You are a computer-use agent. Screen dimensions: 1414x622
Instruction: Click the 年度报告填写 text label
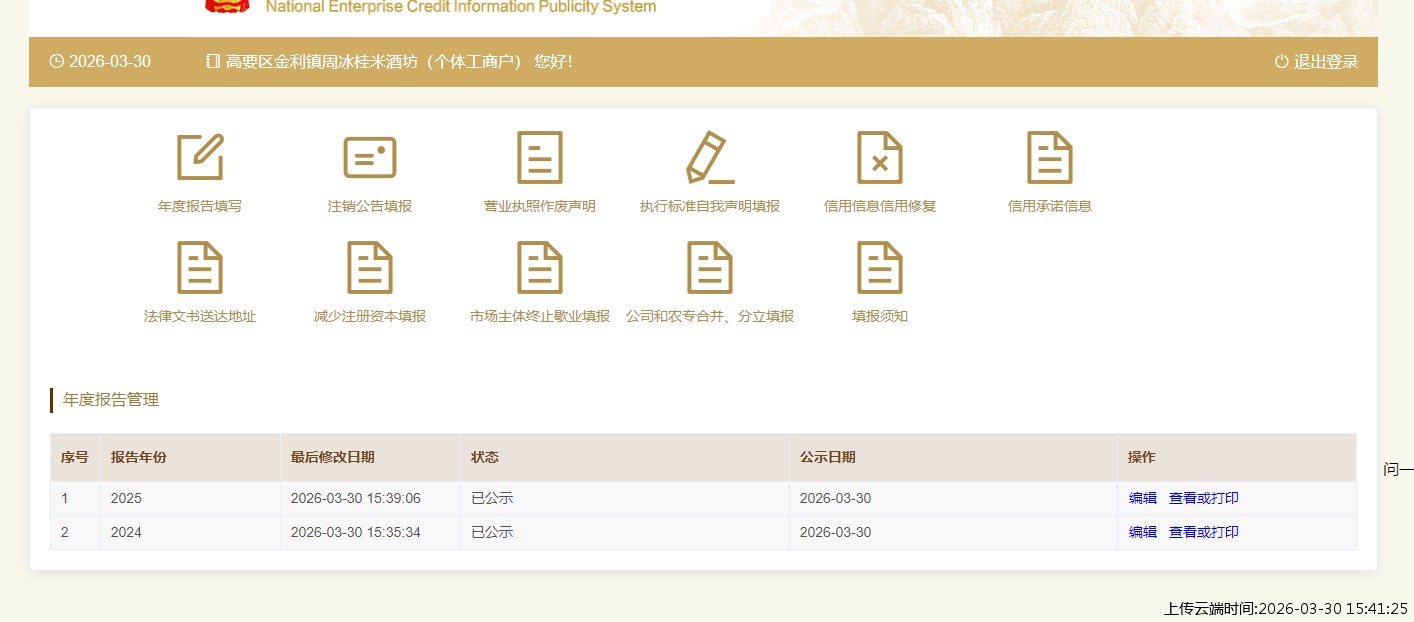click(x=200, y=206)
